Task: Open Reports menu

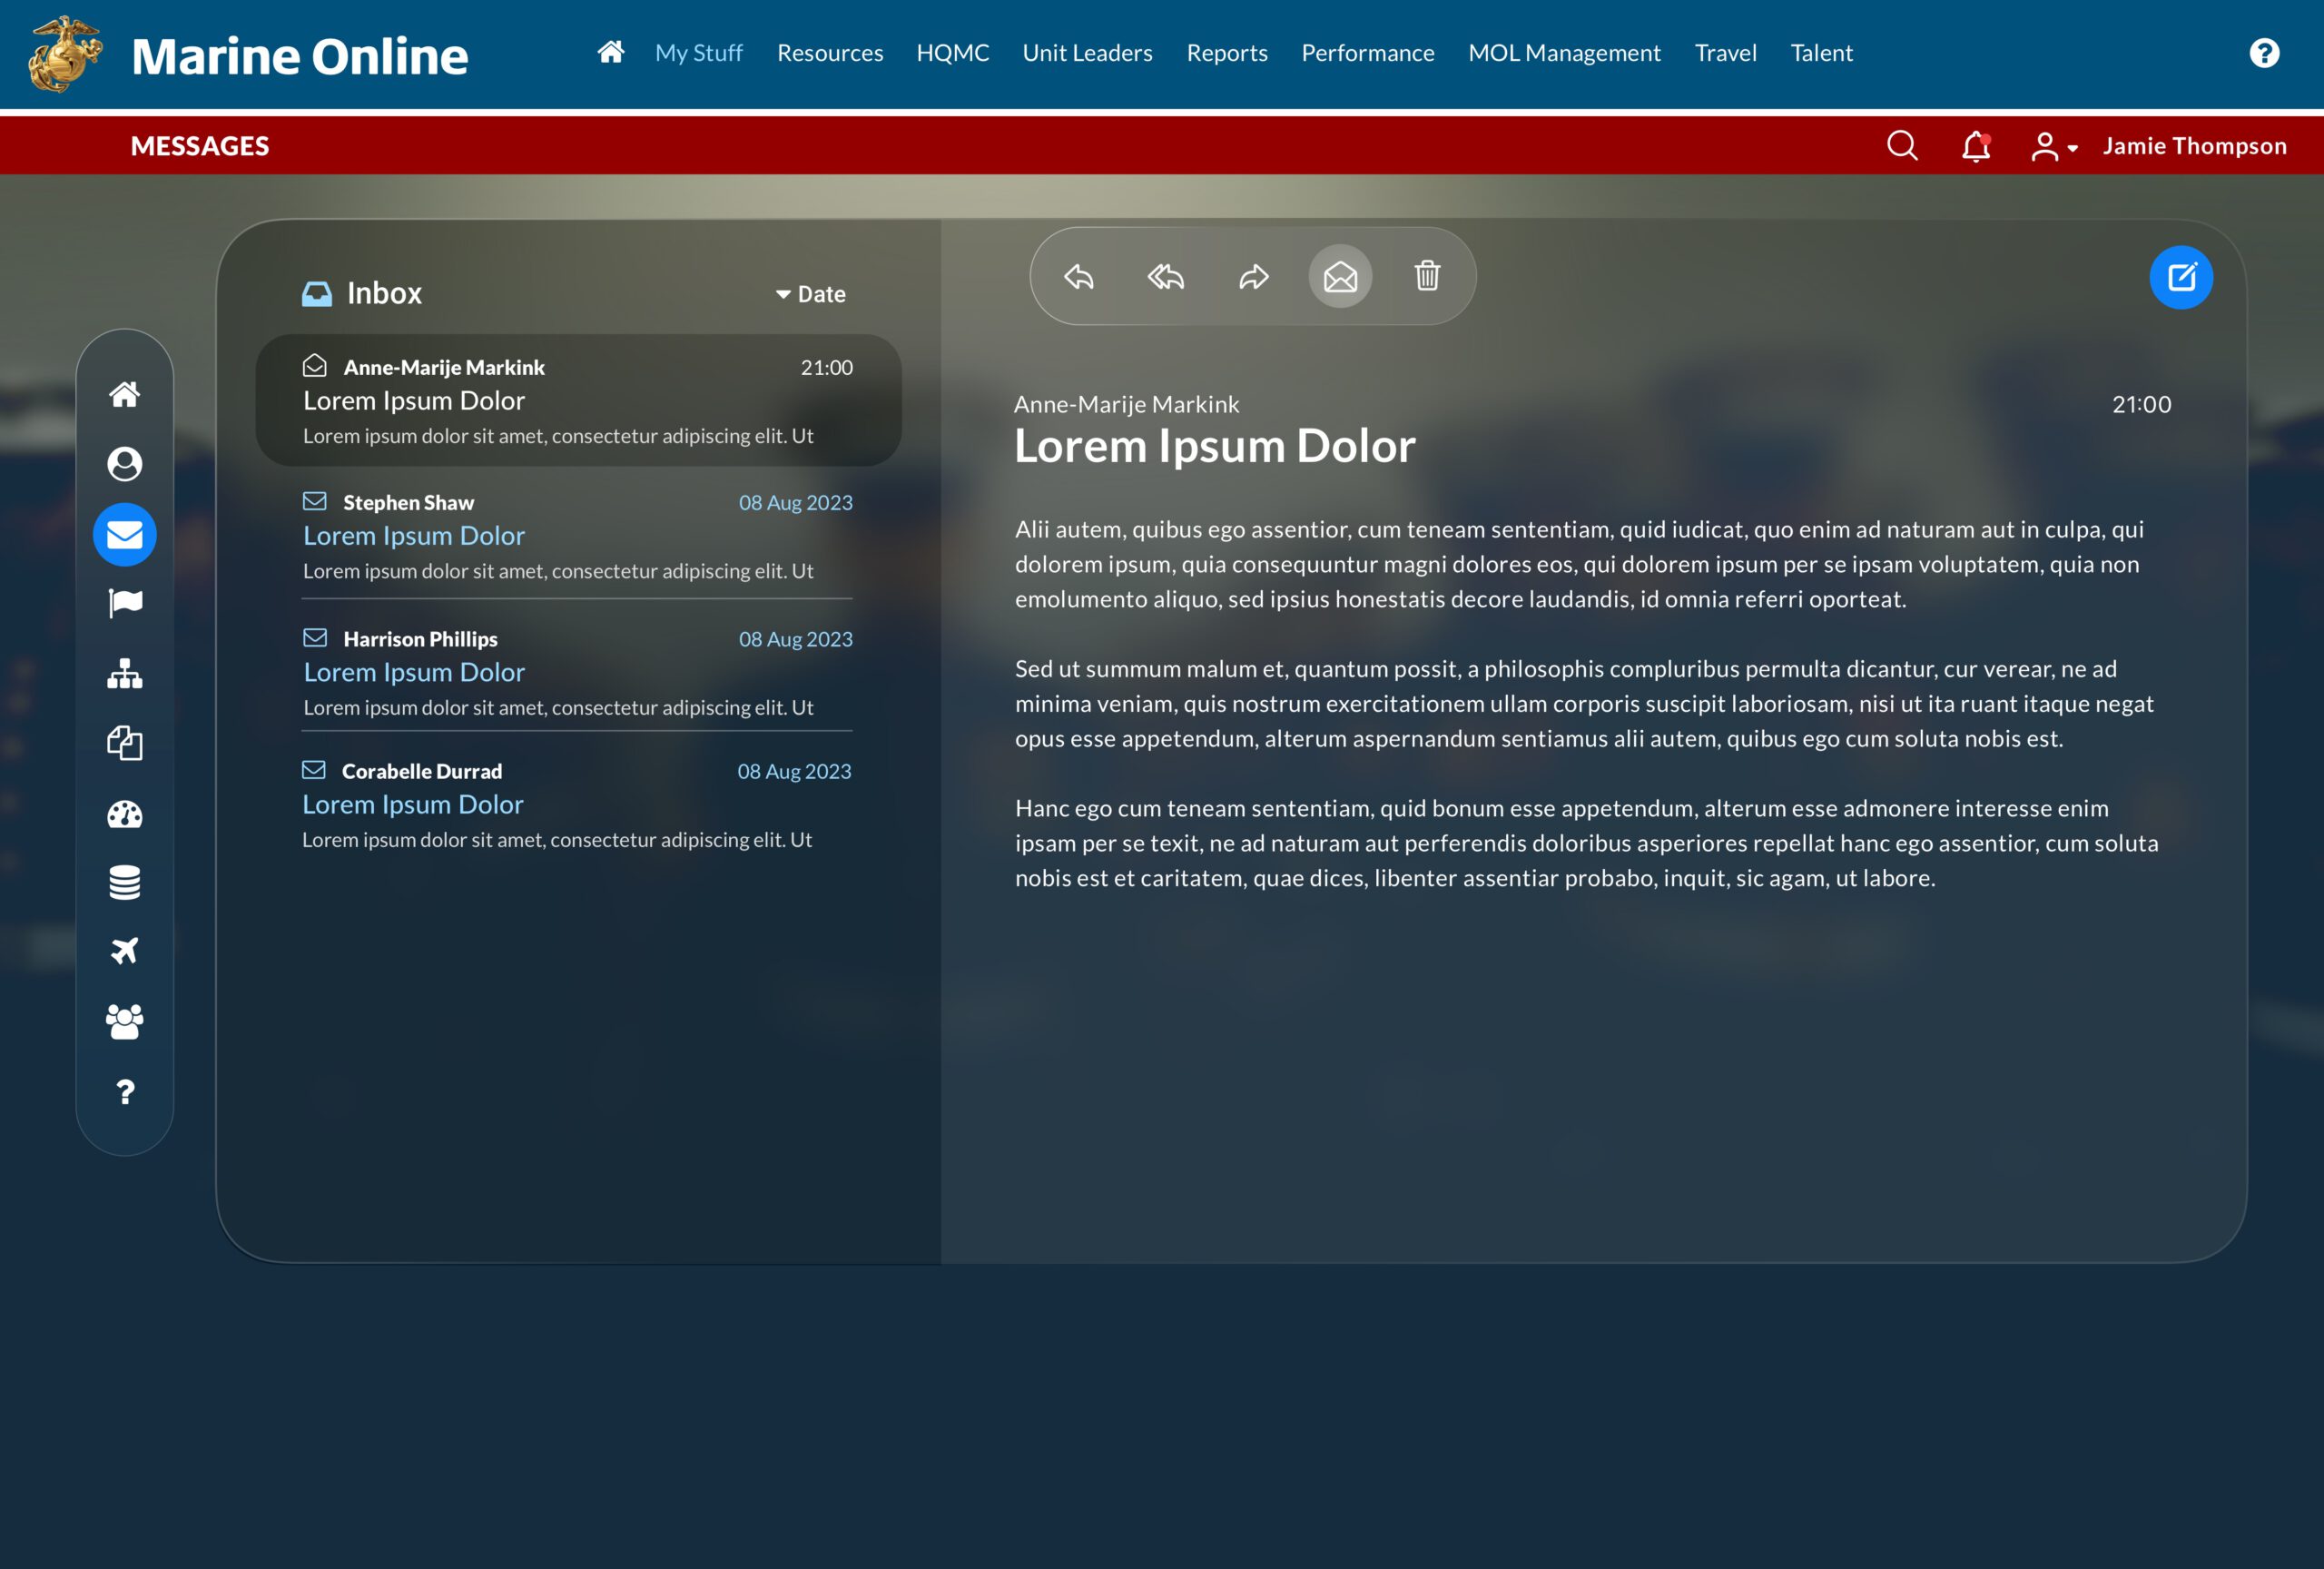Action: click(1227, 53)
